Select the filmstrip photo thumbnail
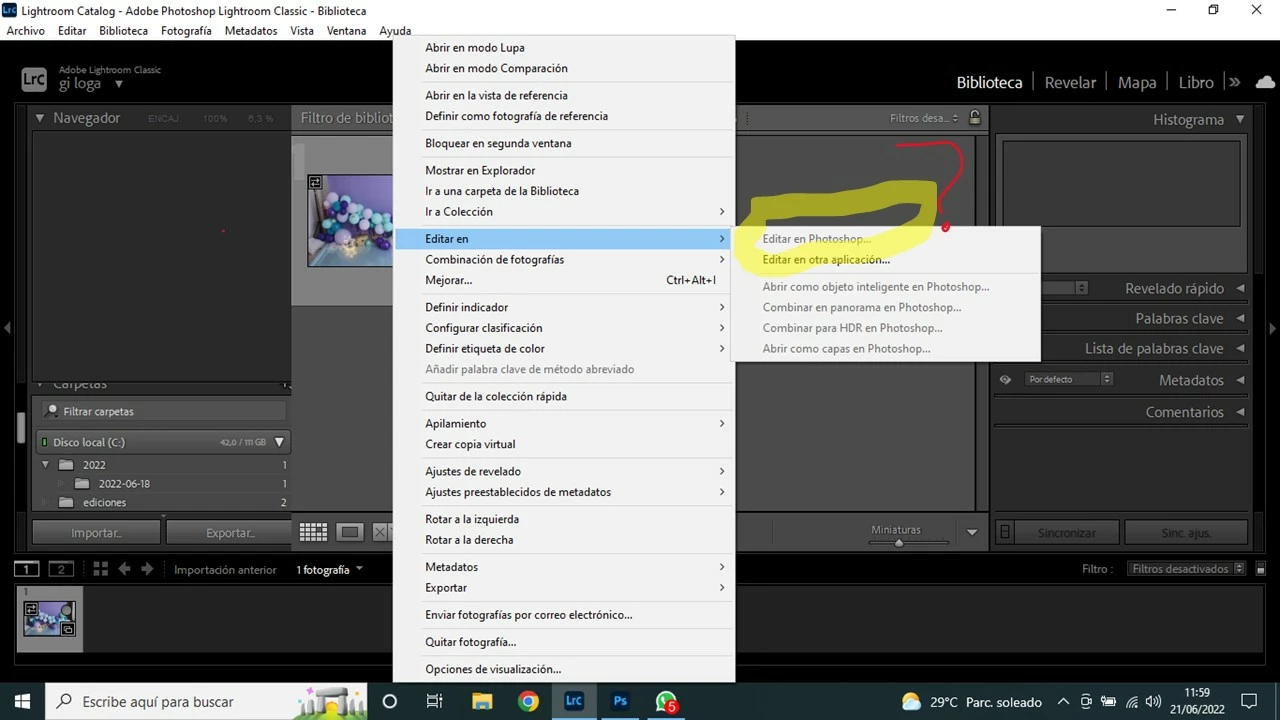This screenshot has height=720, width=1280. (x=49, y=616)
